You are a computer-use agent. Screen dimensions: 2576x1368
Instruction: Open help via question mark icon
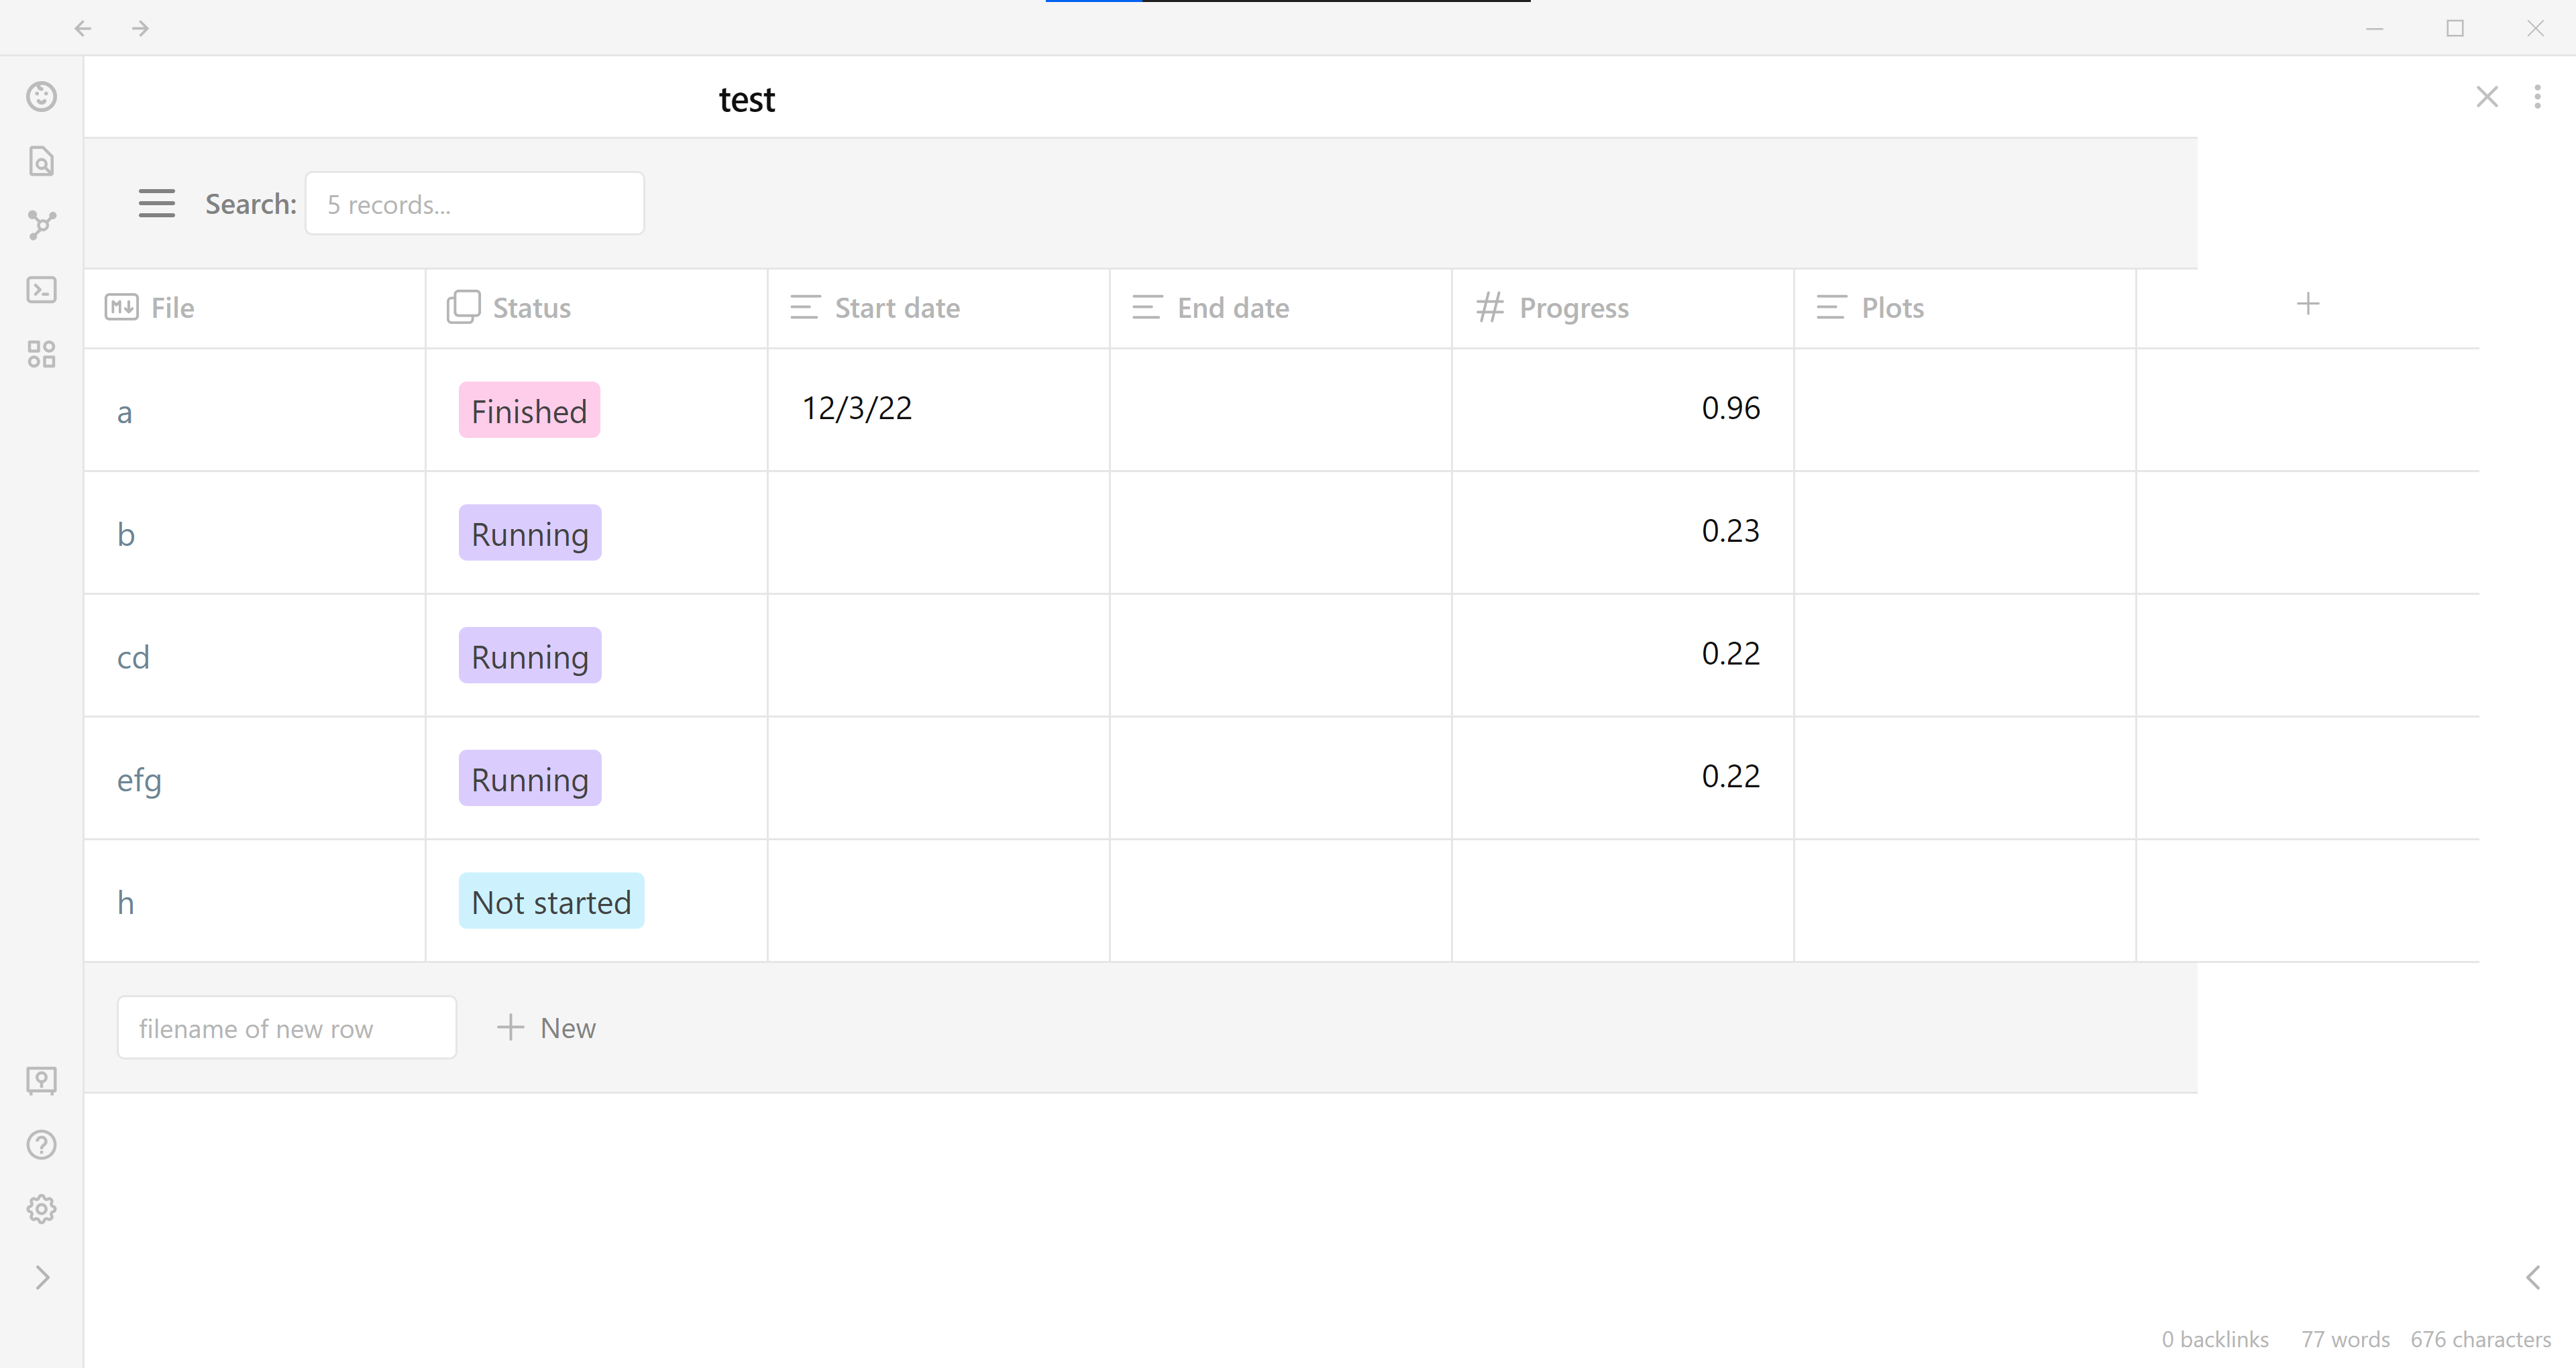[41, 1144]
